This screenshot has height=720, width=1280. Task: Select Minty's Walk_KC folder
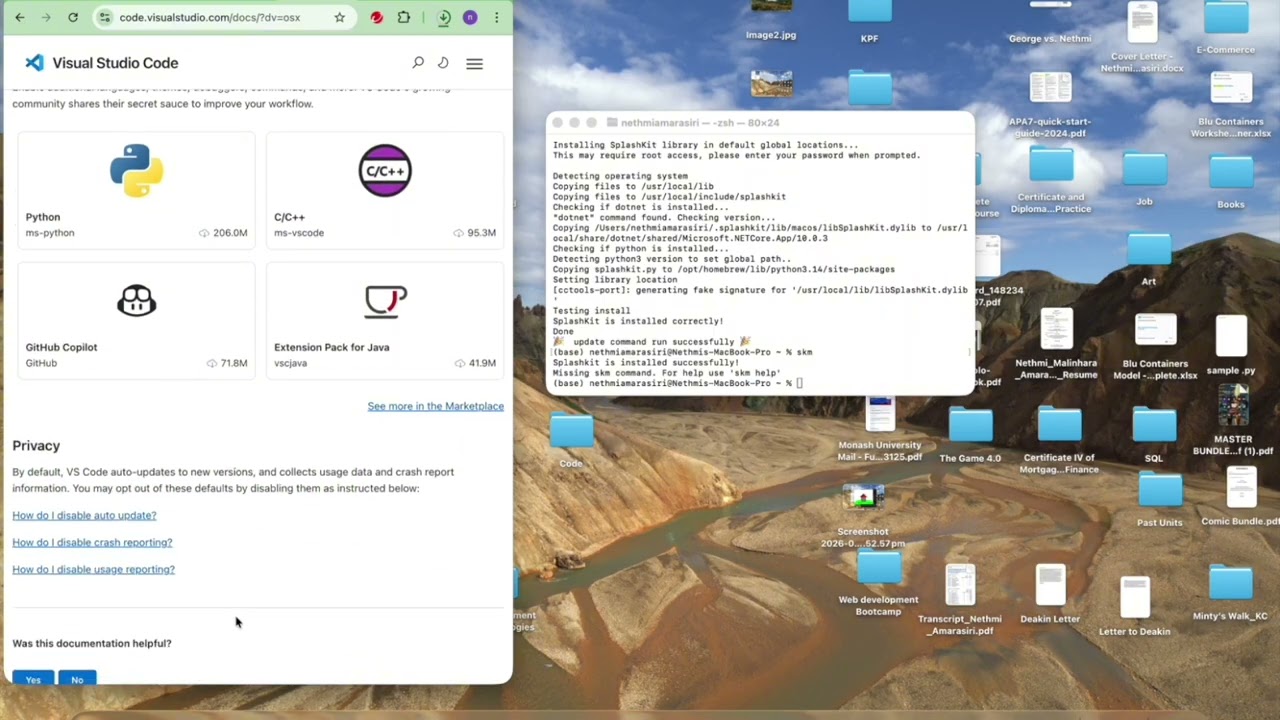coord(1230,594)
